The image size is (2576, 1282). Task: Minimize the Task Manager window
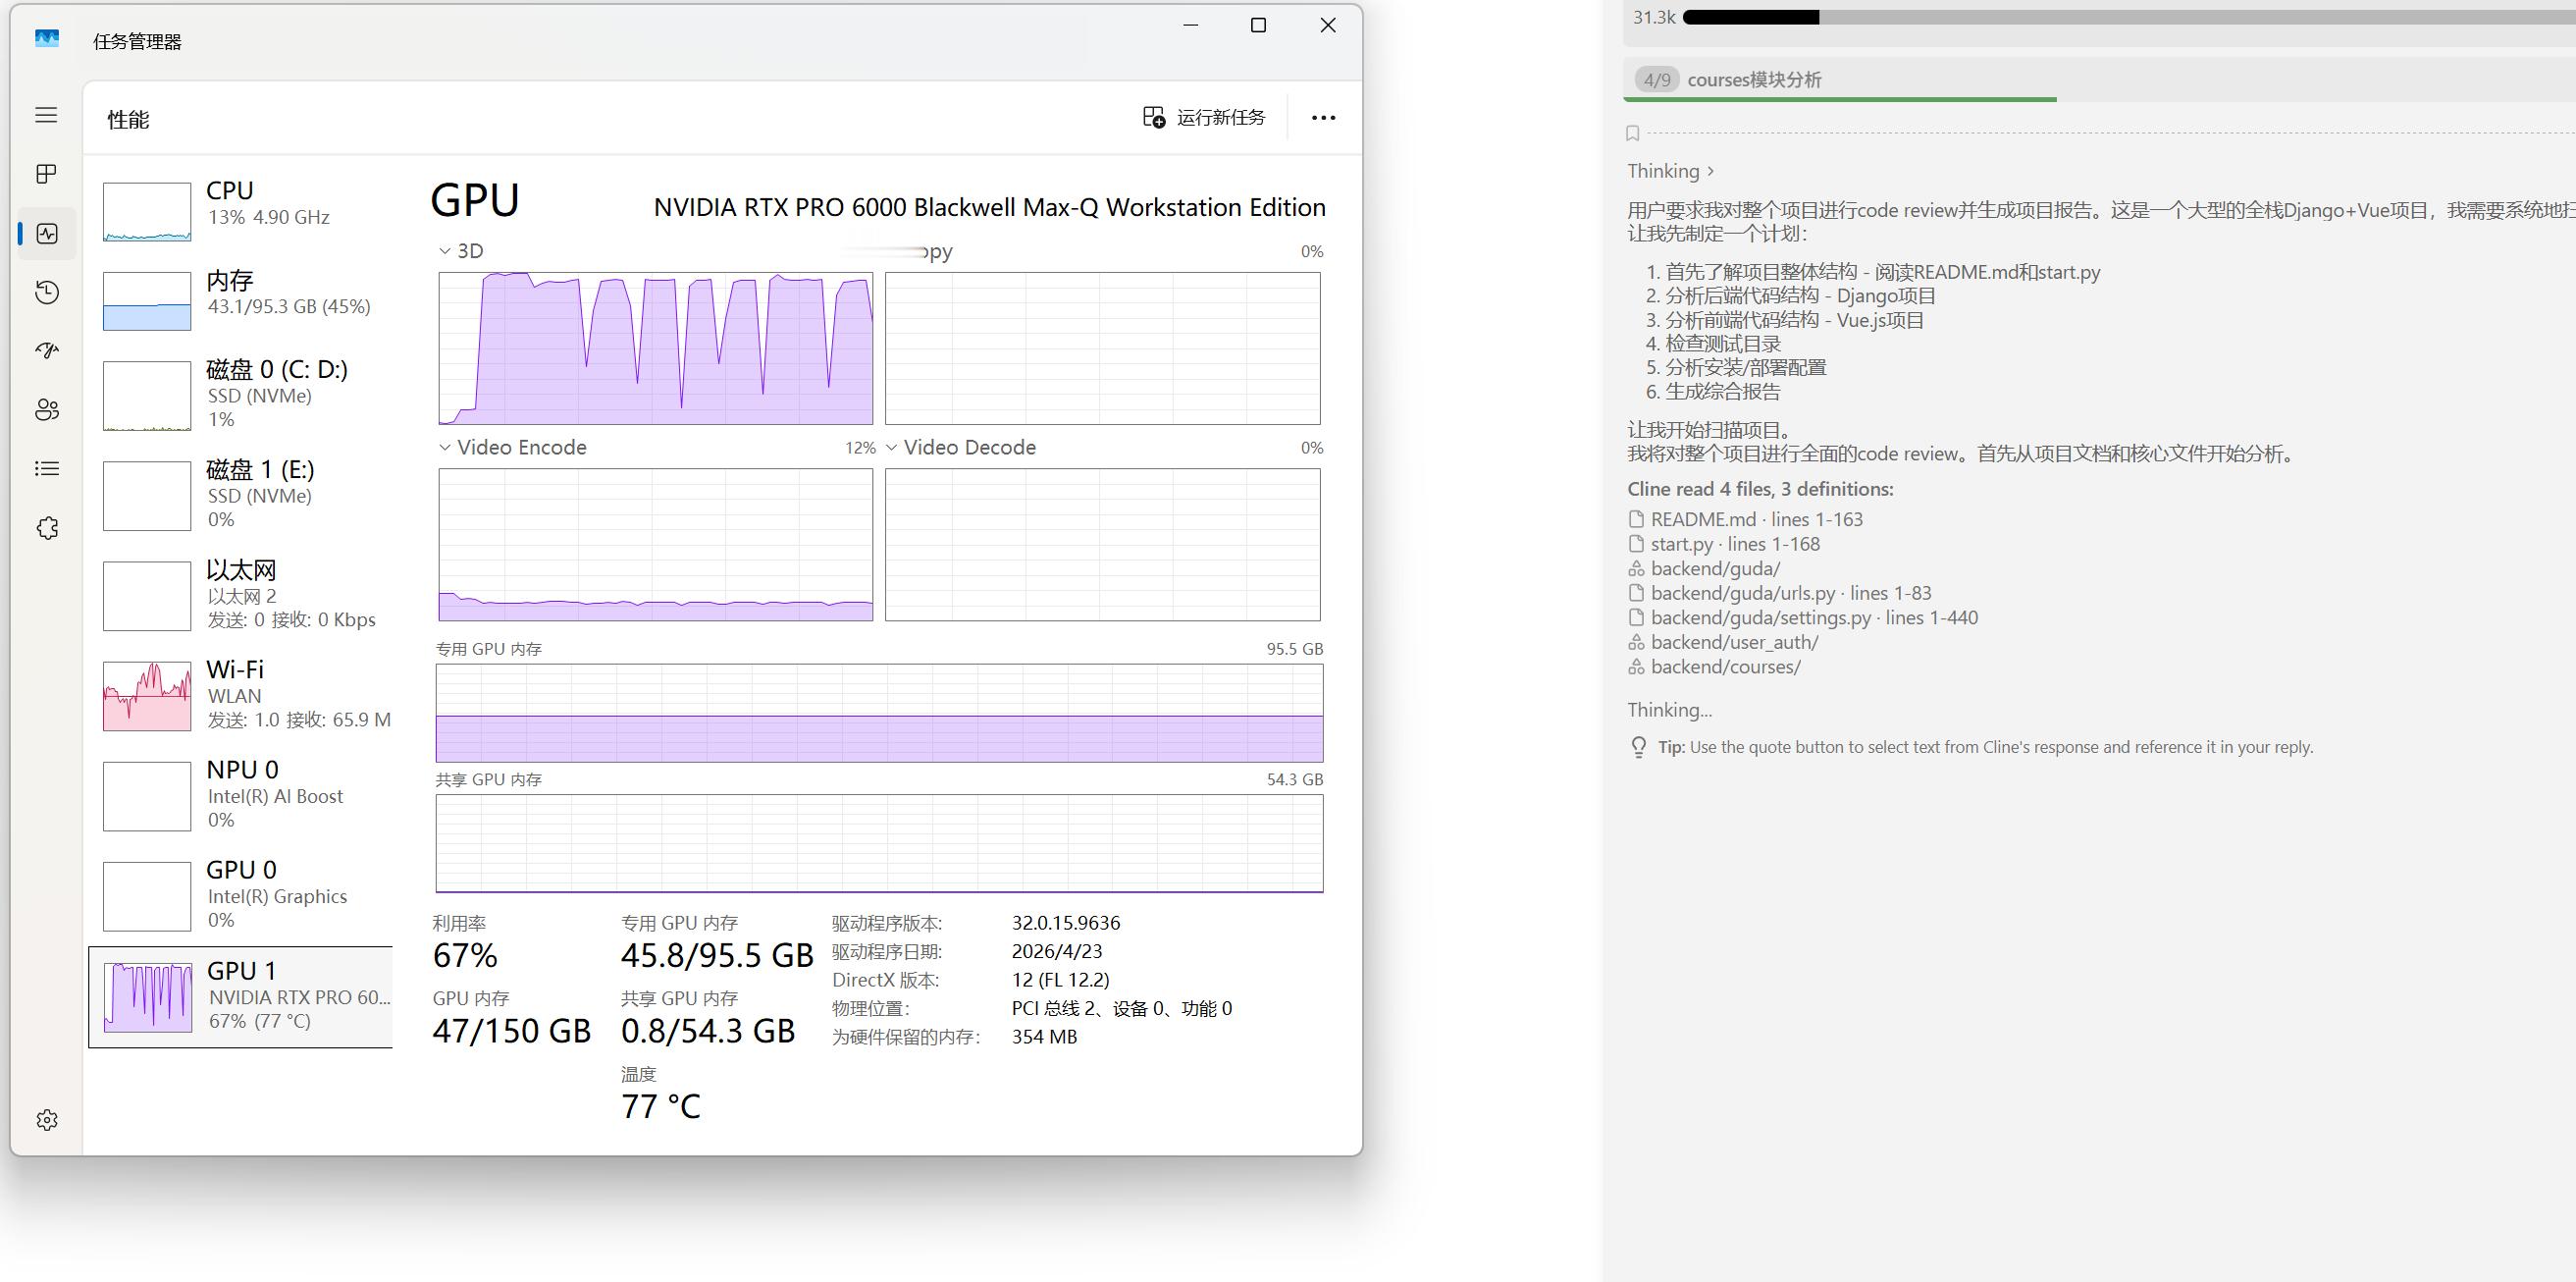tap(1190, 25)
